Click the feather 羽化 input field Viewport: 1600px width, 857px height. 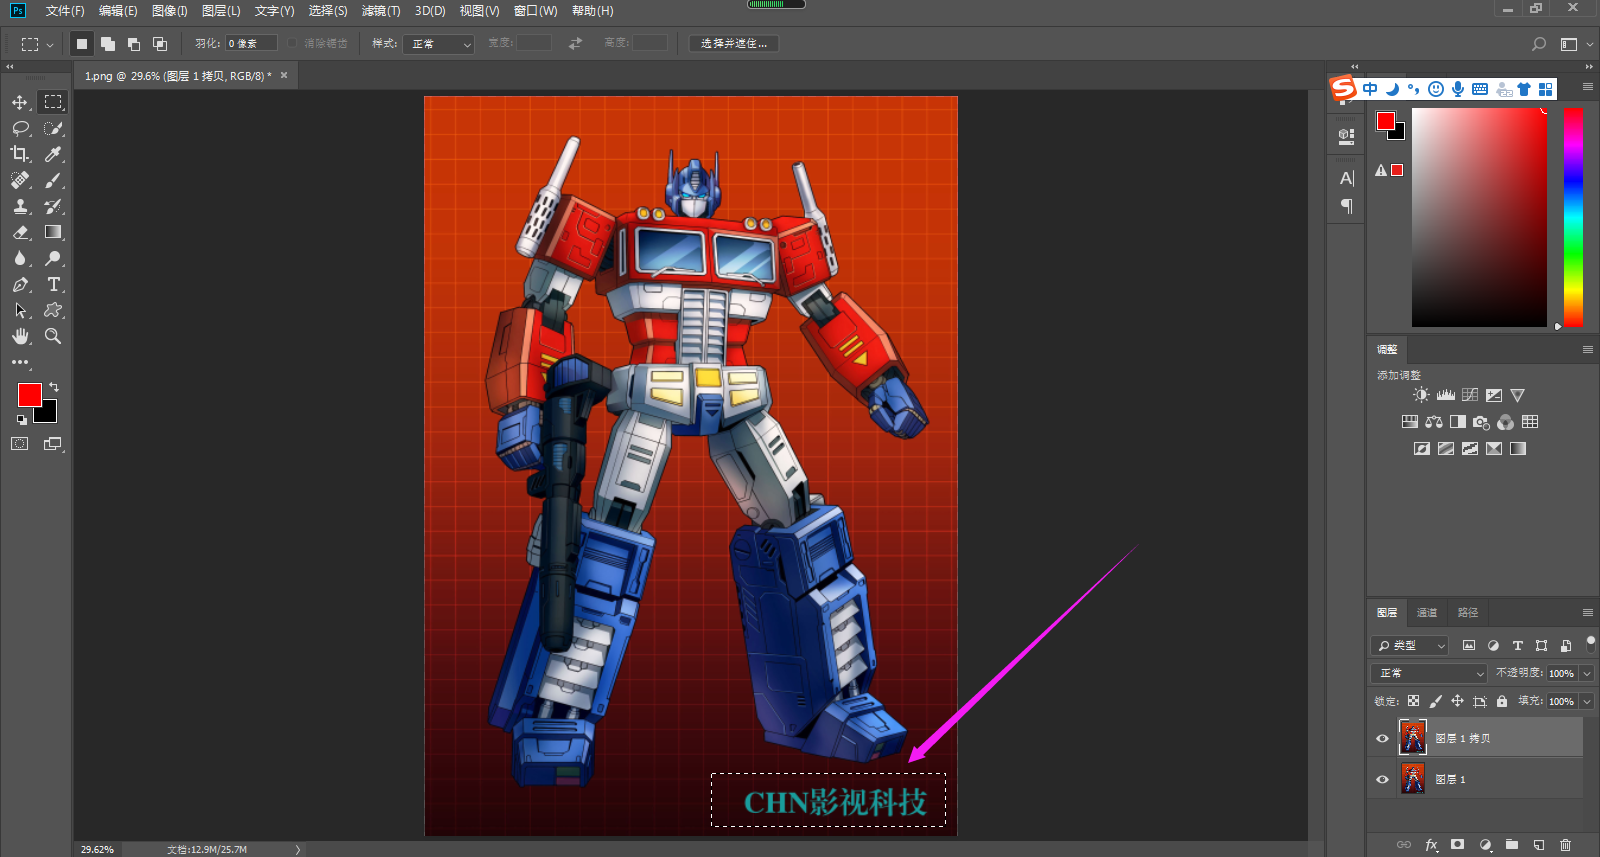click(x=251, y=44)
